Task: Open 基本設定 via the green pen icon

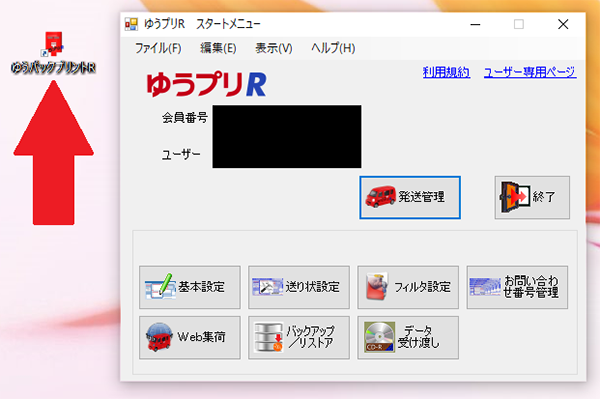Action: [159, 287]
